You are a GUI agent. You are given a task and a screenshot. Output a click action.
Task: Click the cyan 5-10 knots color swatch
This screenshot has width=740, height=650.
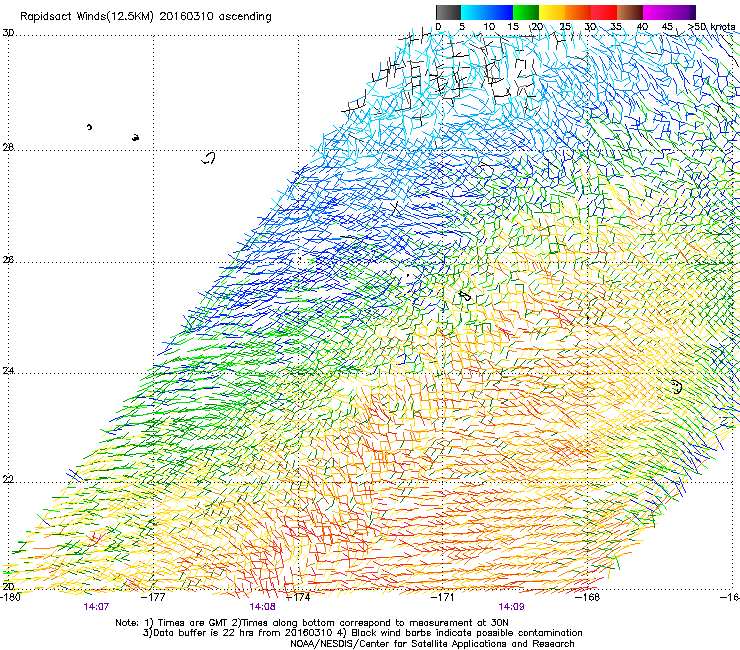[473, 12]
